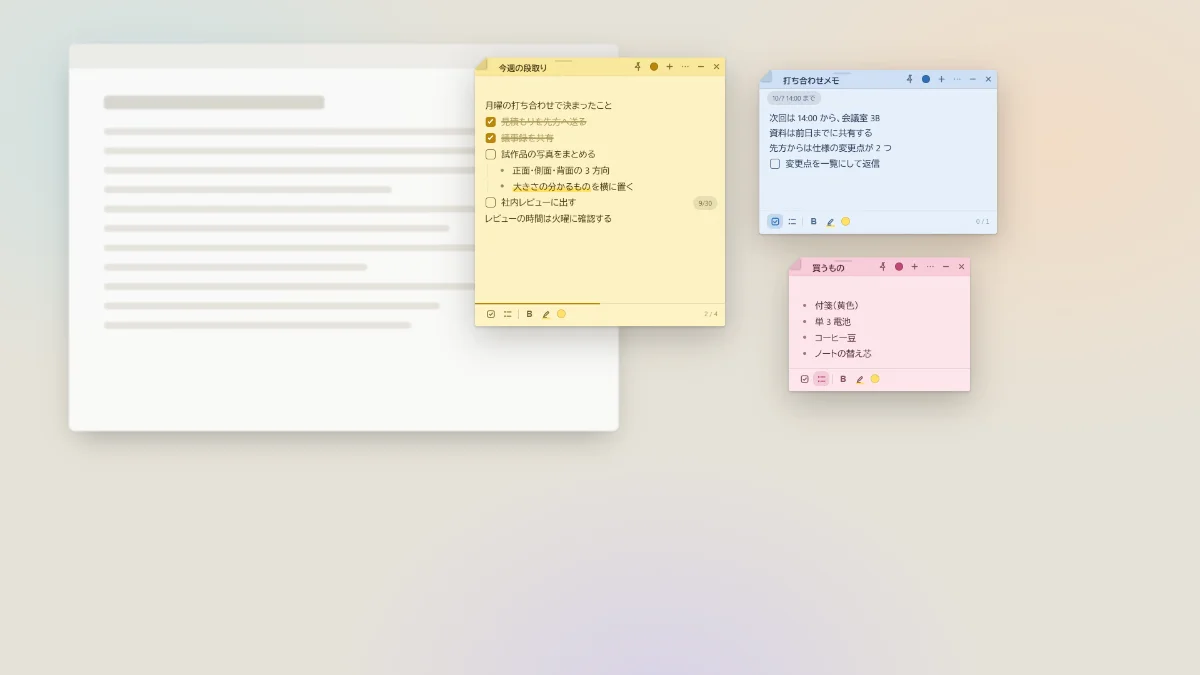The width and height of the screenshot is (1200, 675).
Task: Click the 買うもの note title
Action: [x=828, y=268]
